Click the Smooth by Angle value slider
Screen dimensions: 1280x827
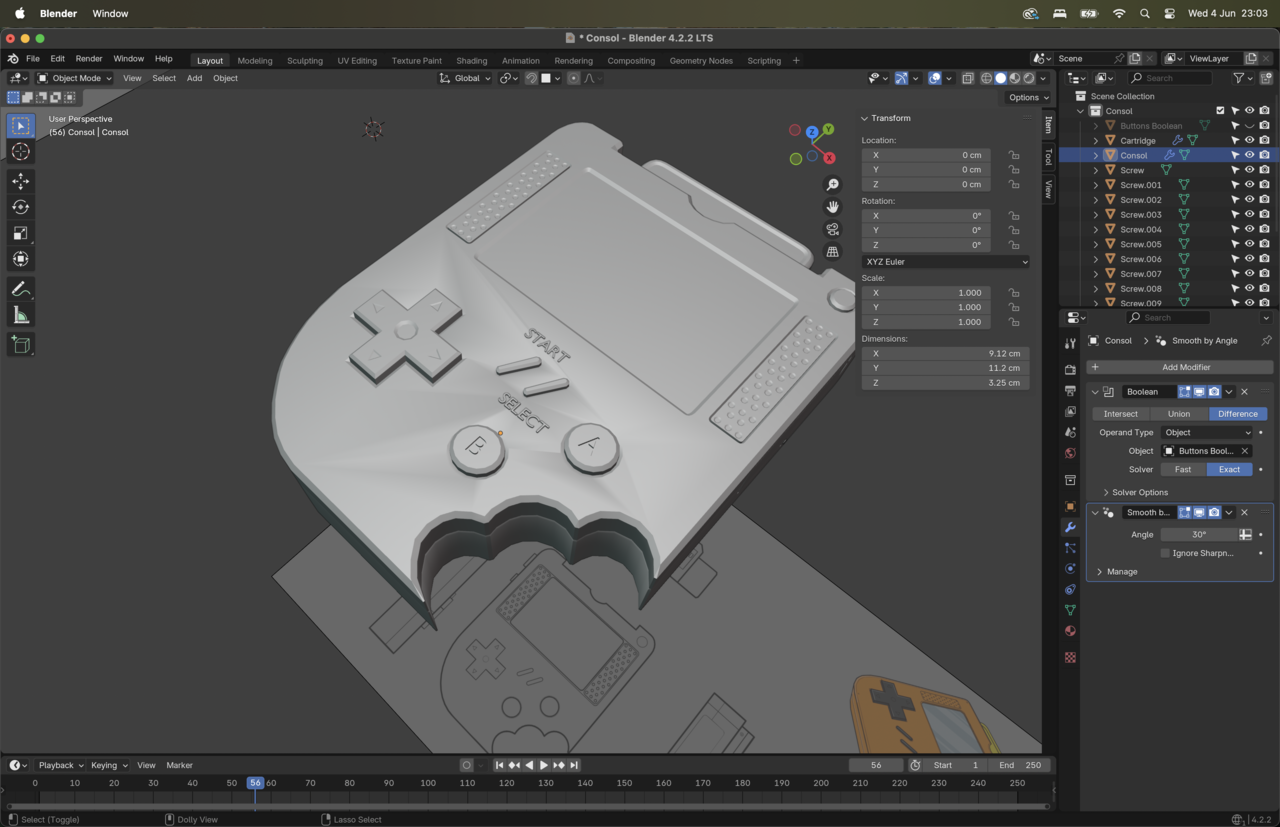[1198, 535]
